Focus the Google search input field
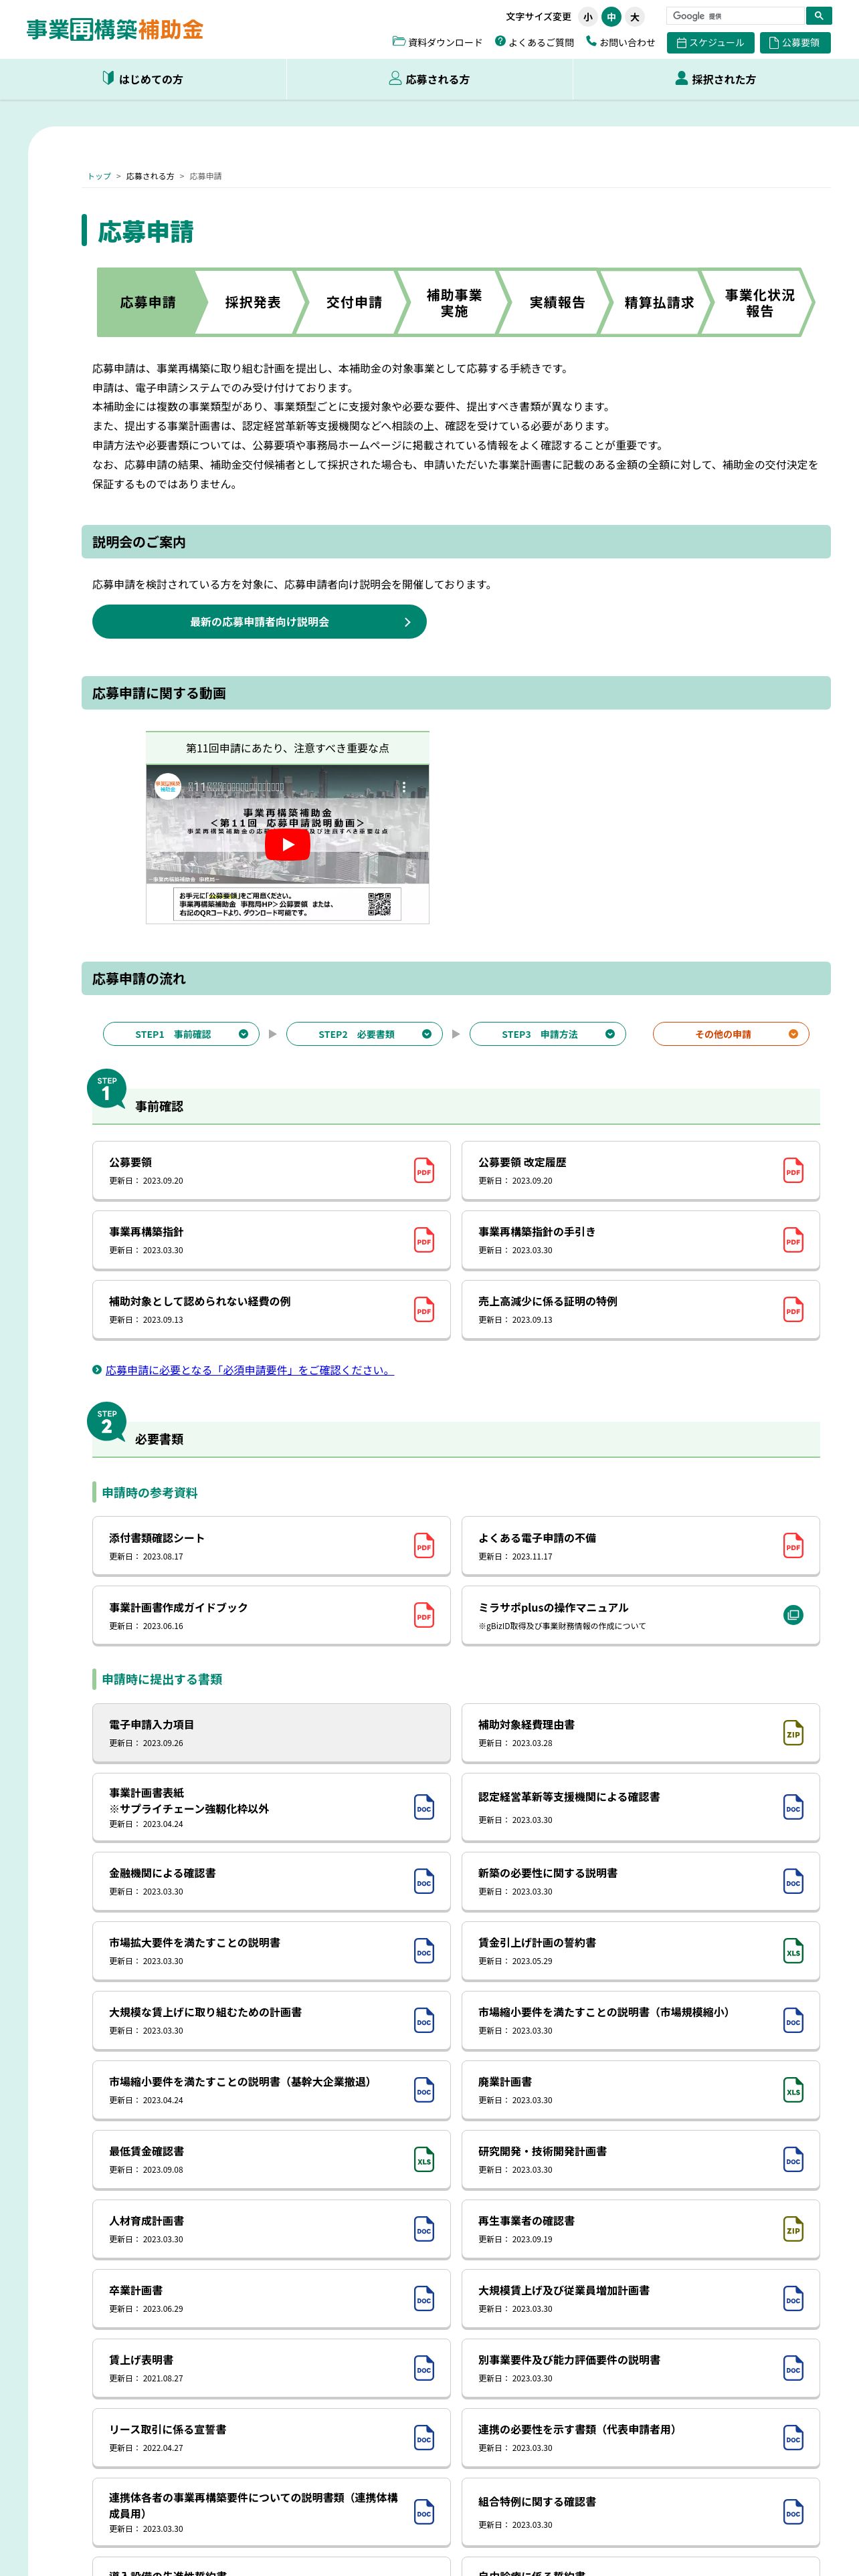The height and width of the screenshot is (2576, 859). [735, 16]
